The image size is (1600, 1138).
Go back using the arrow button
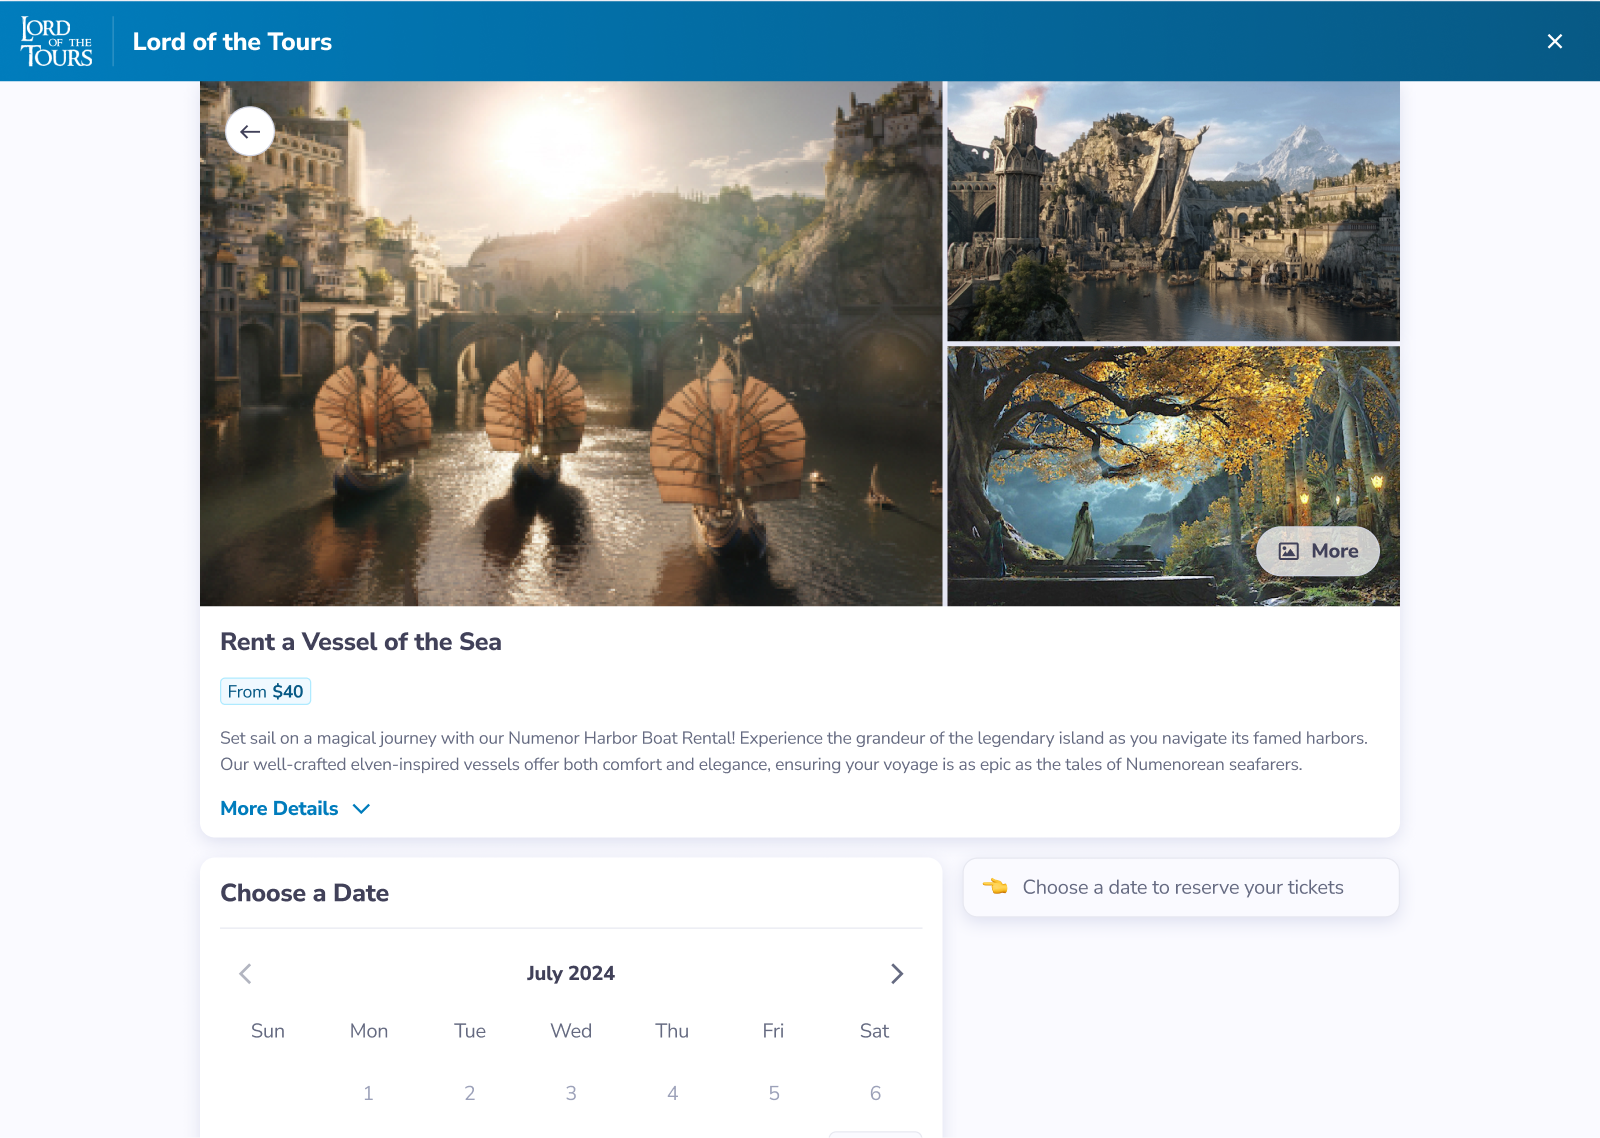250,131
